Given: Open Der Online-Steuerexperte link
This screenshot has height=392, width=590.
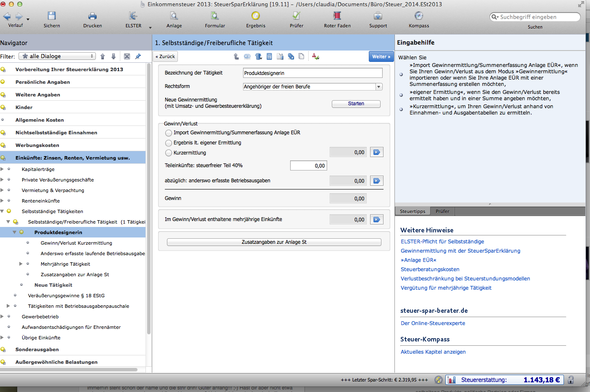Looking at the screenshot, I should click(433, 323).
